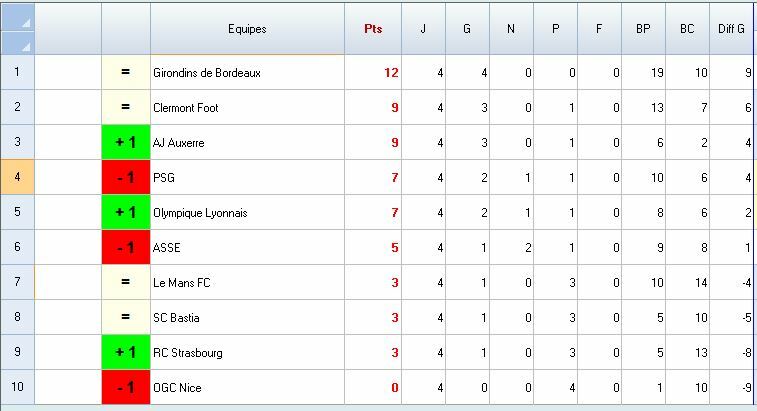Image resolution: width=757 pixels, height=411 pixels.
Task: Click row header number 1
Action: click(x=17, y=72)
